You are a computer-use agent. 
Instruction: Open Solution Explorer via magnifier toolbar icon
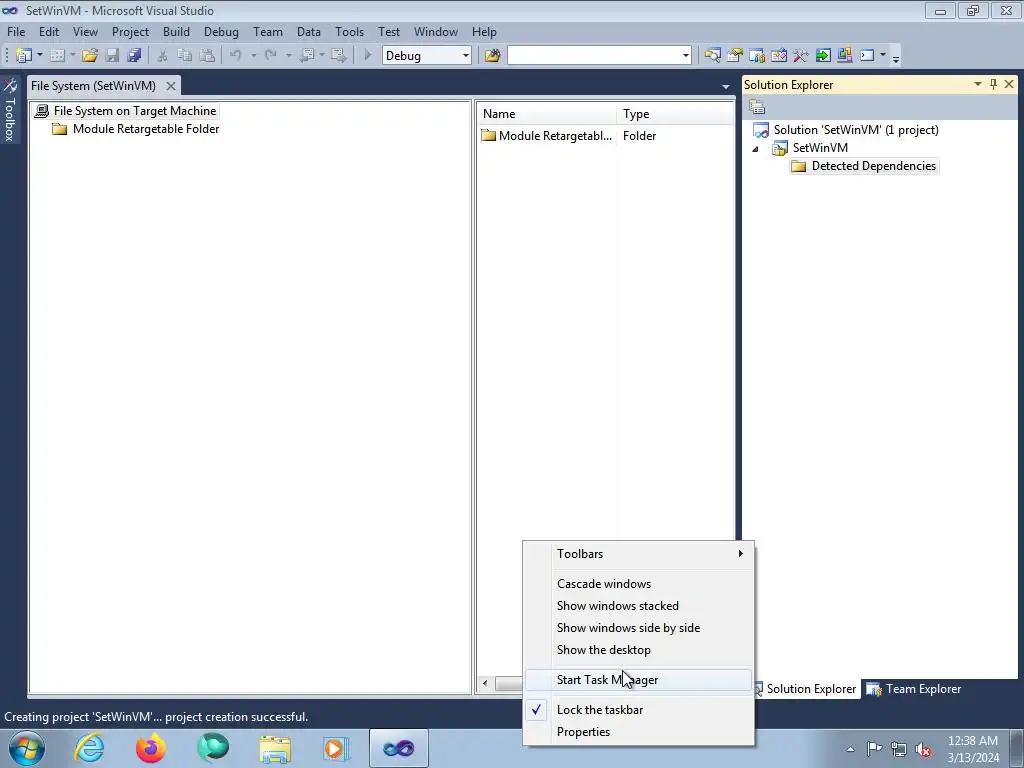click(712, 56)
